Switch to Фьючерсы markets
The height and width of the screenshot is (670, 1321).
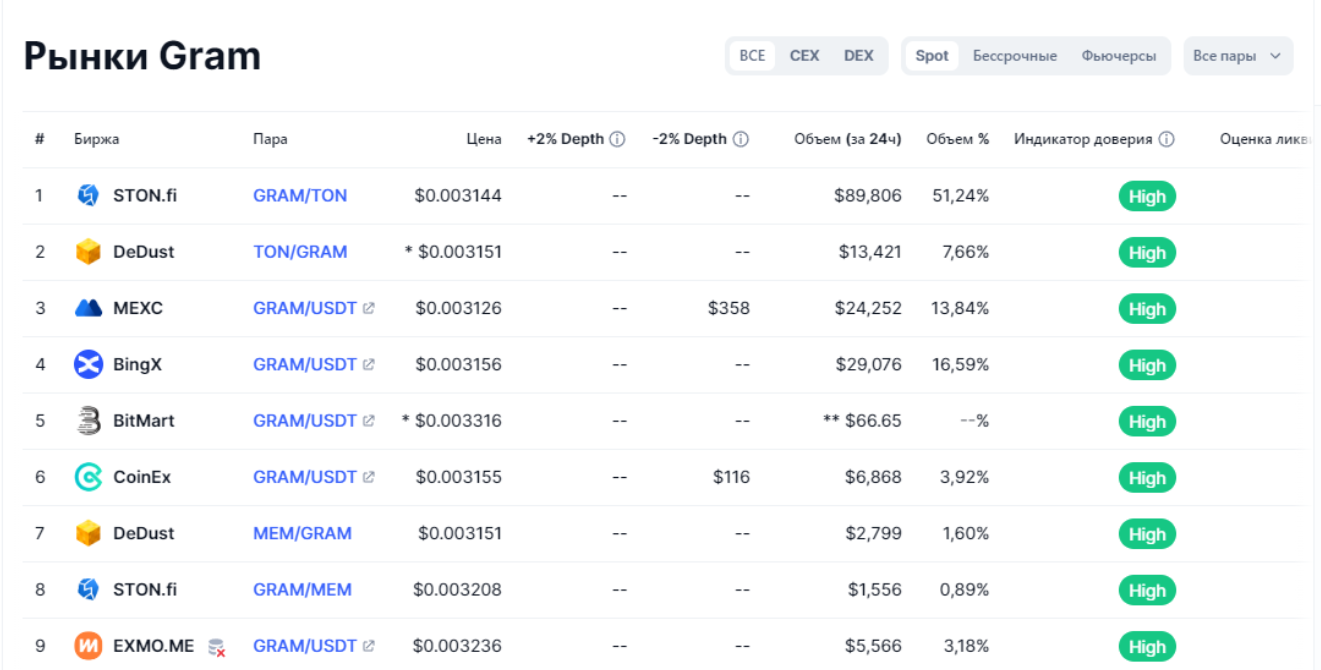tap(1119, 56)
